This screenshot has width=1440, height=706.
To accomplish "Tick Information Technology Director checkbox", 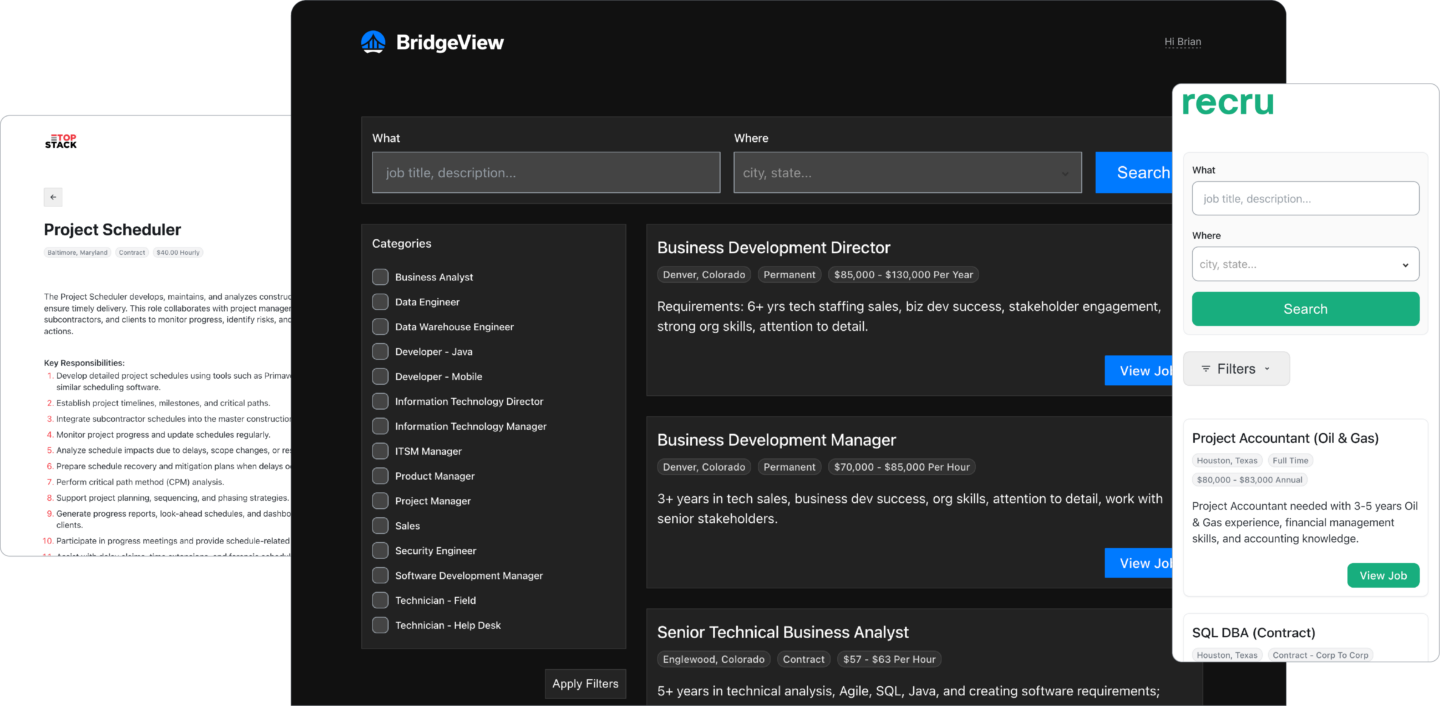I will coord(380,401).
